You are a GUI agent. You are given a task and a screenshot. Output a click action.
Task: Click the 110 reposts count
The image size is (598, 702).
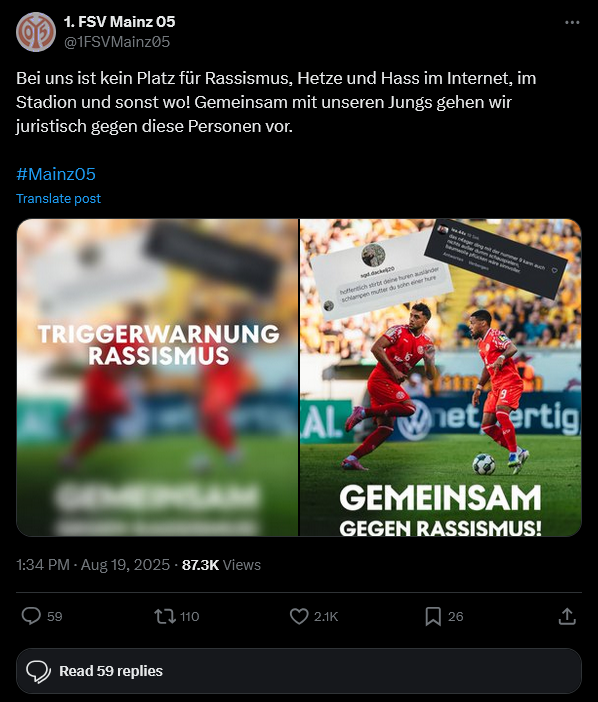pyautogui.click(x=189, y=616)
